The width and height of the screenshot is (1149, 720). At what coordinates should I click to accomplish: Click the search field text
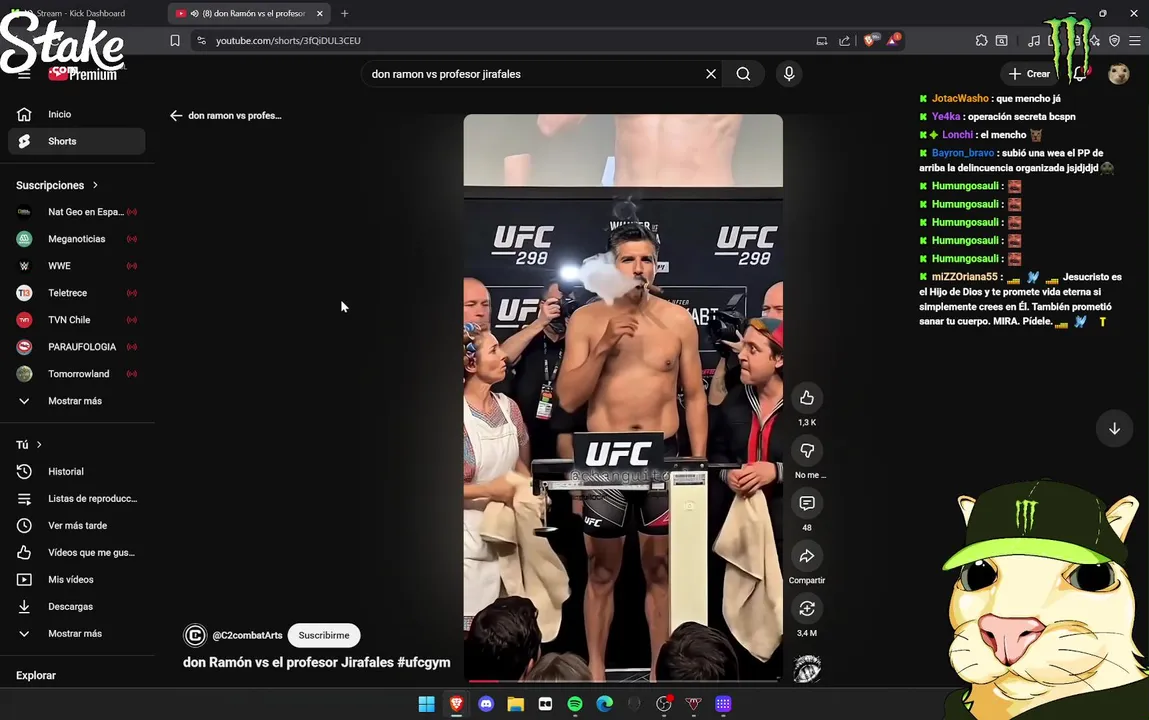[446, 74]
